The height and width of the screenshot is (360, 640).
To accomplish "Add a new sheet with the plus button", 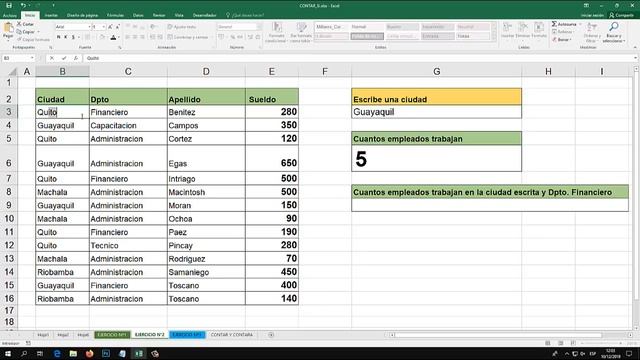I will pyautogui.click(x=271, y=335).
